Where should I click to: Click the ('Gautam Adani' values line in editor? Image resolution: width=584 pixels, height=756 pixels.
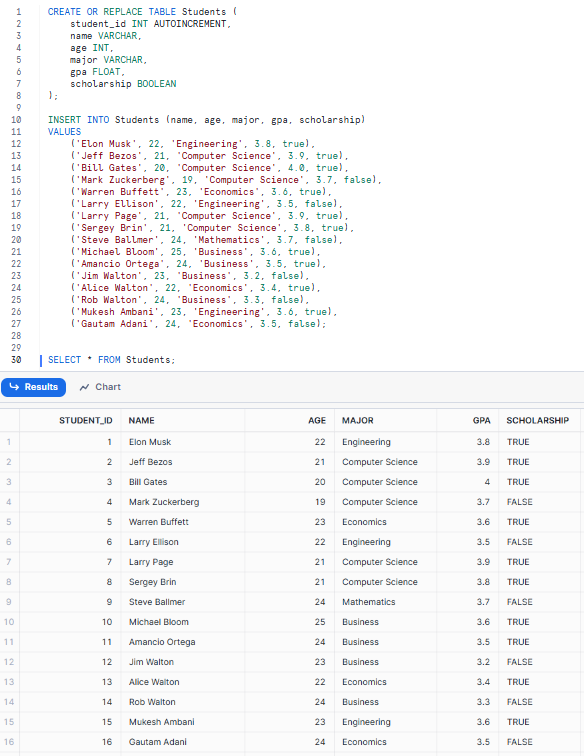pos(198,324)
